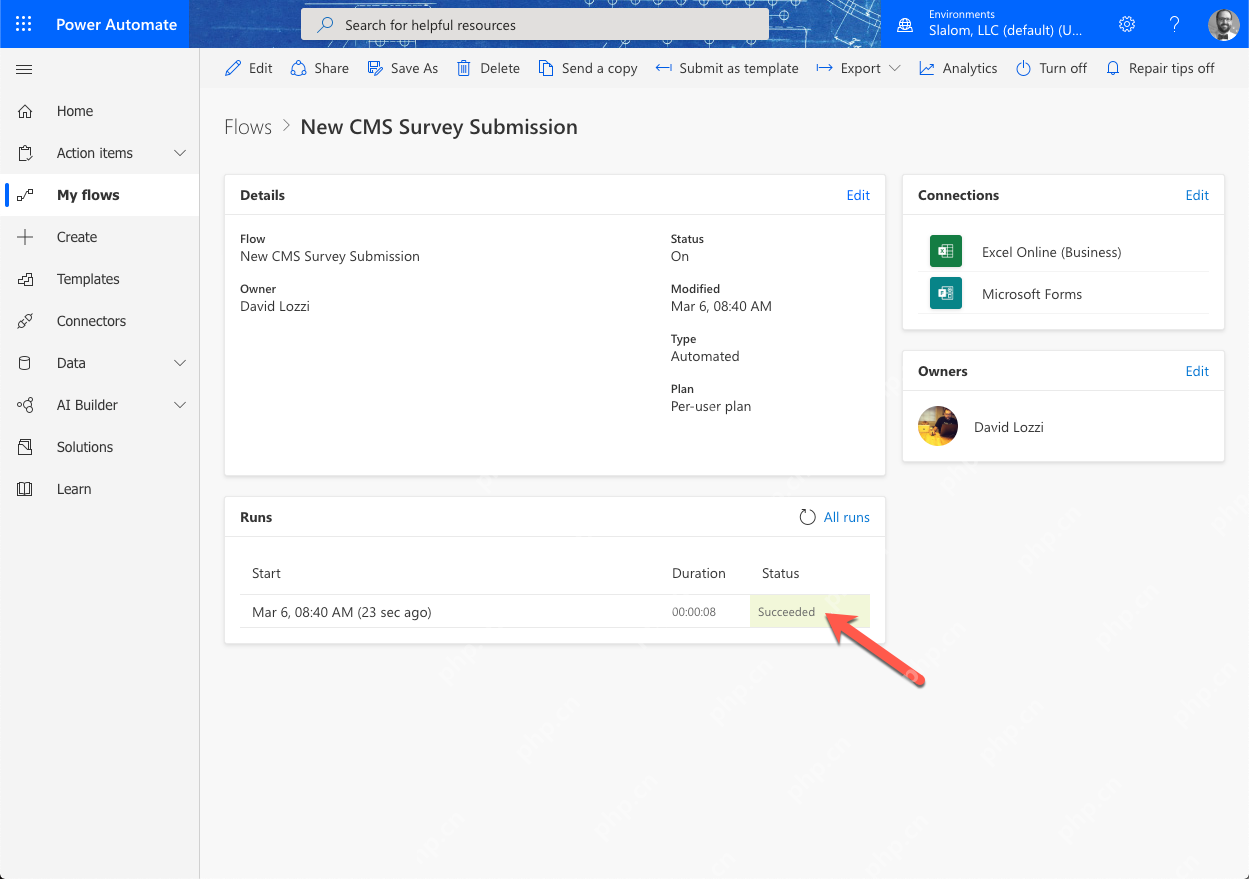Click the Per-user plan text

coord(711,406)
